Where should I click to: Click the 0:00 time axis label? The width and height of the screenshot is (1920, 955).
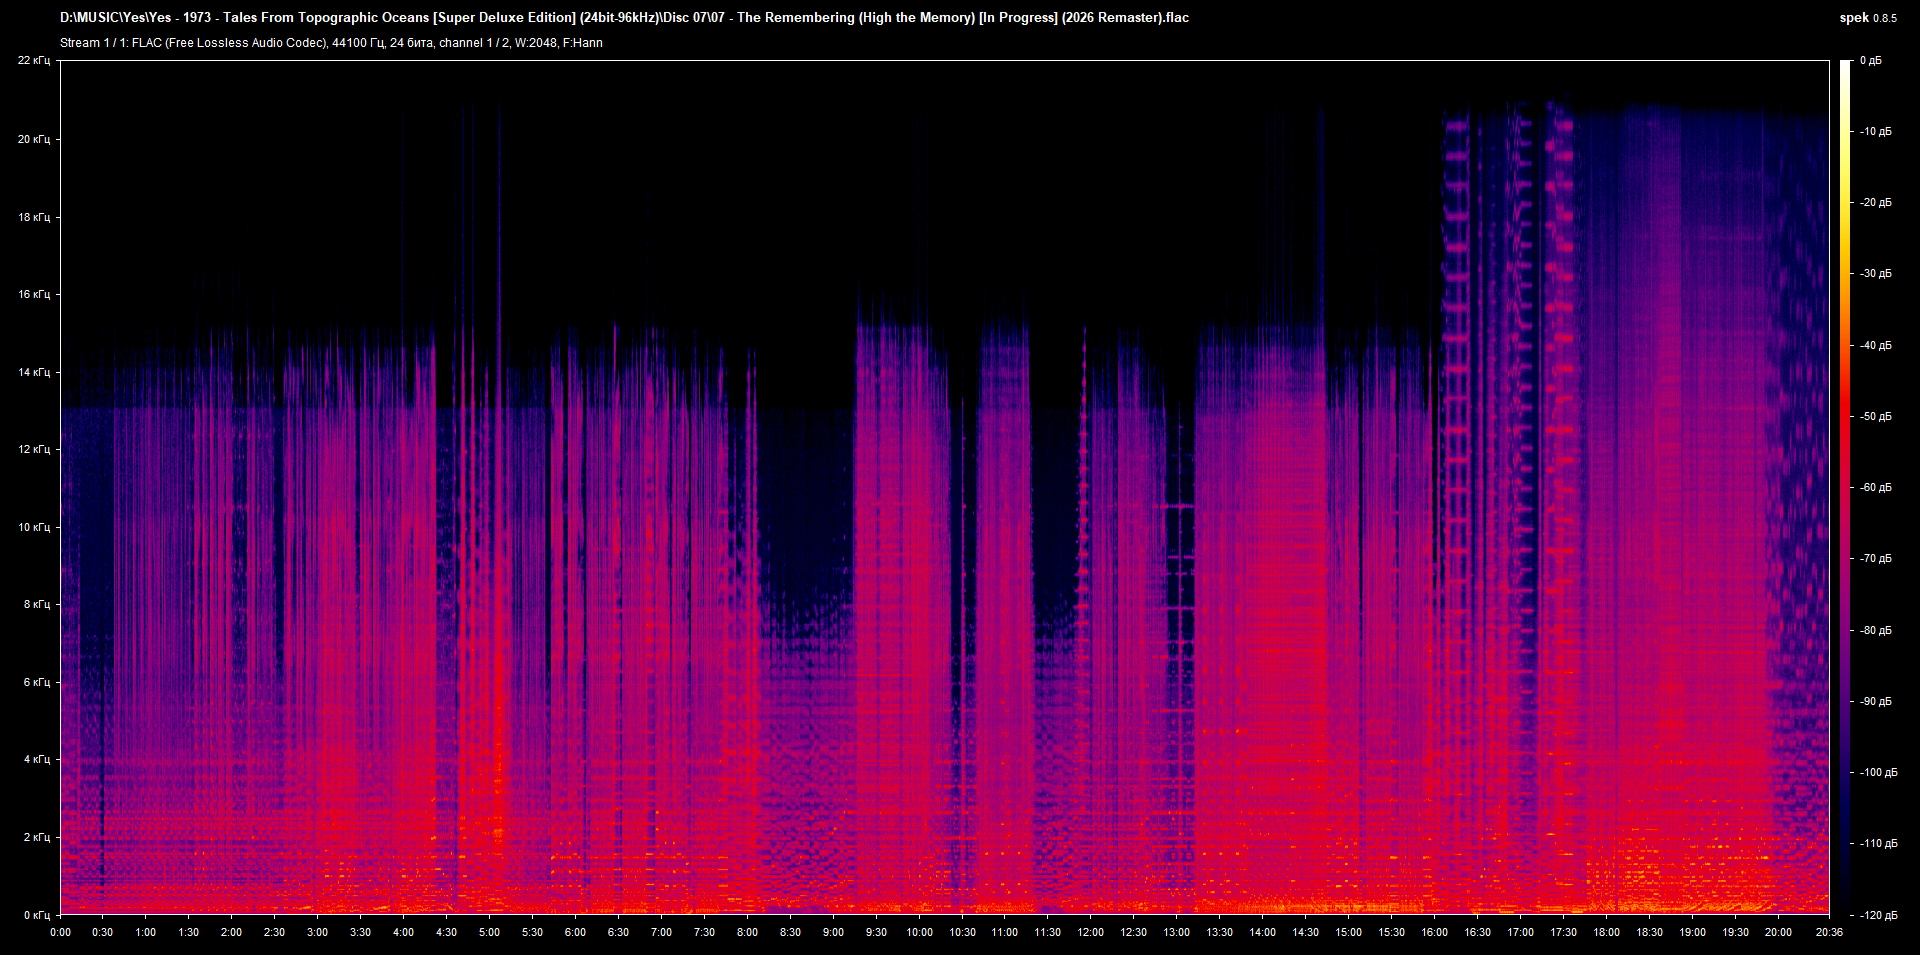[61, 932]
